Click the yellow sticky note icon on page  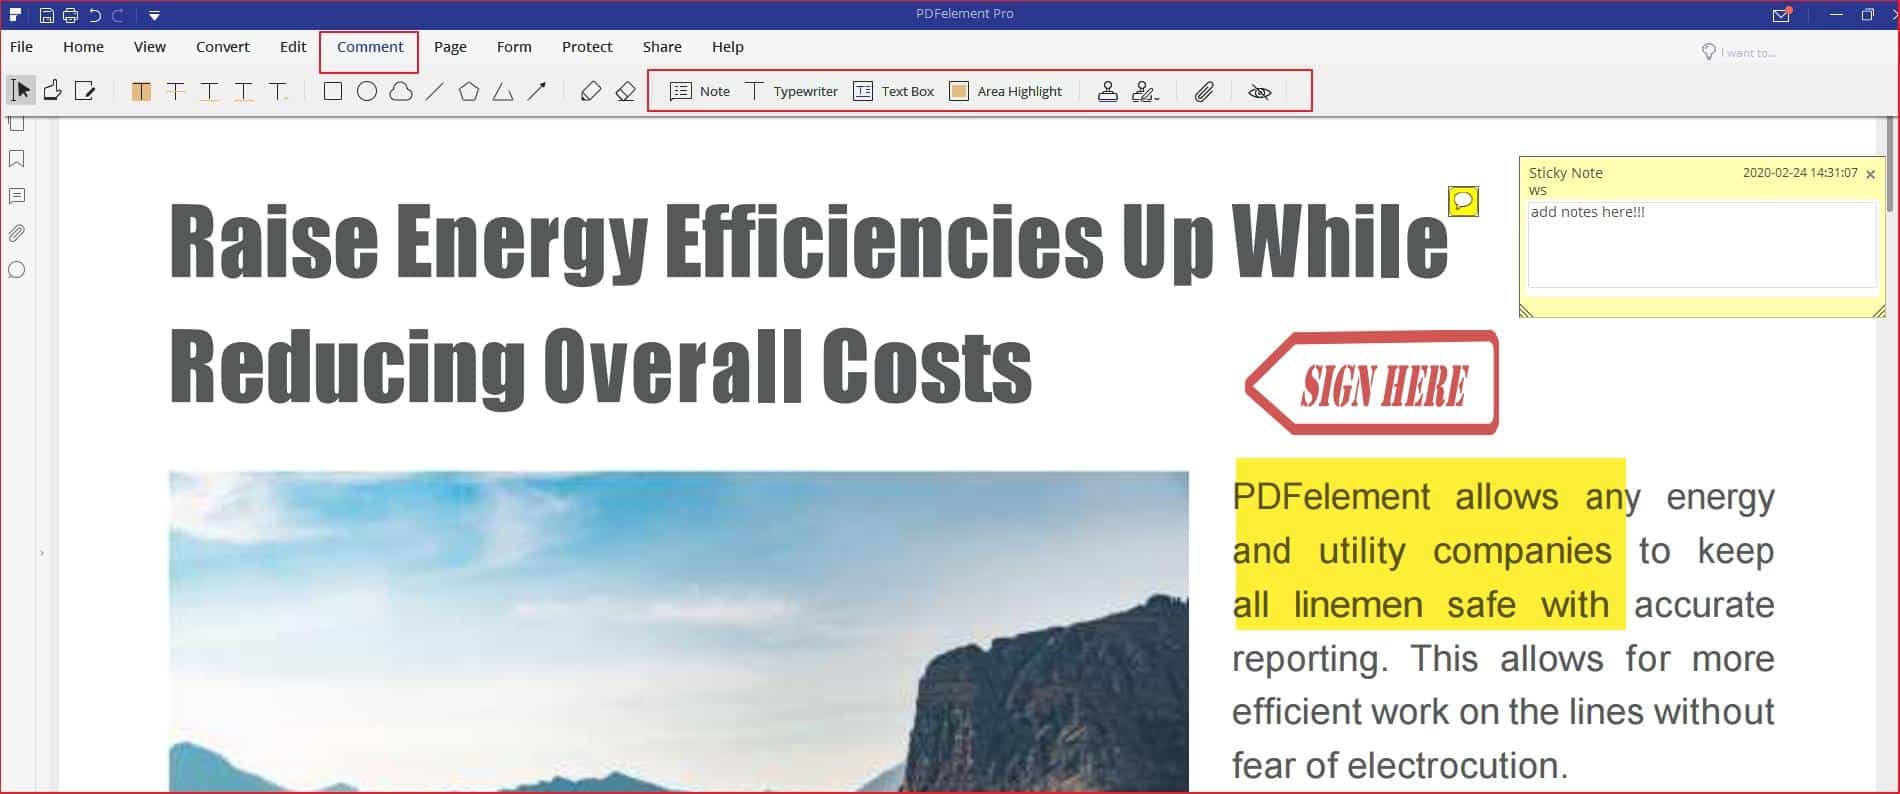[x=1463, y=201]
